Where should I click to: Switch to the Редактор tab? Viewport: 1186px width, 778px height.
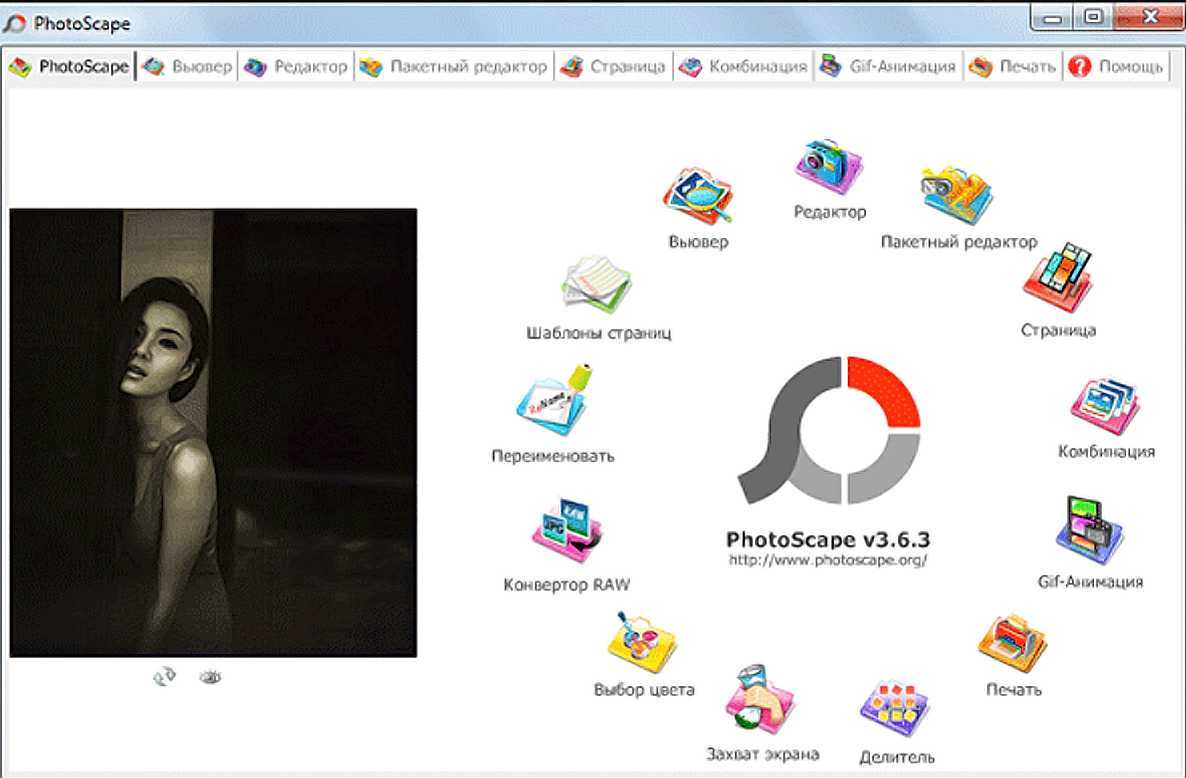[297, 67]
